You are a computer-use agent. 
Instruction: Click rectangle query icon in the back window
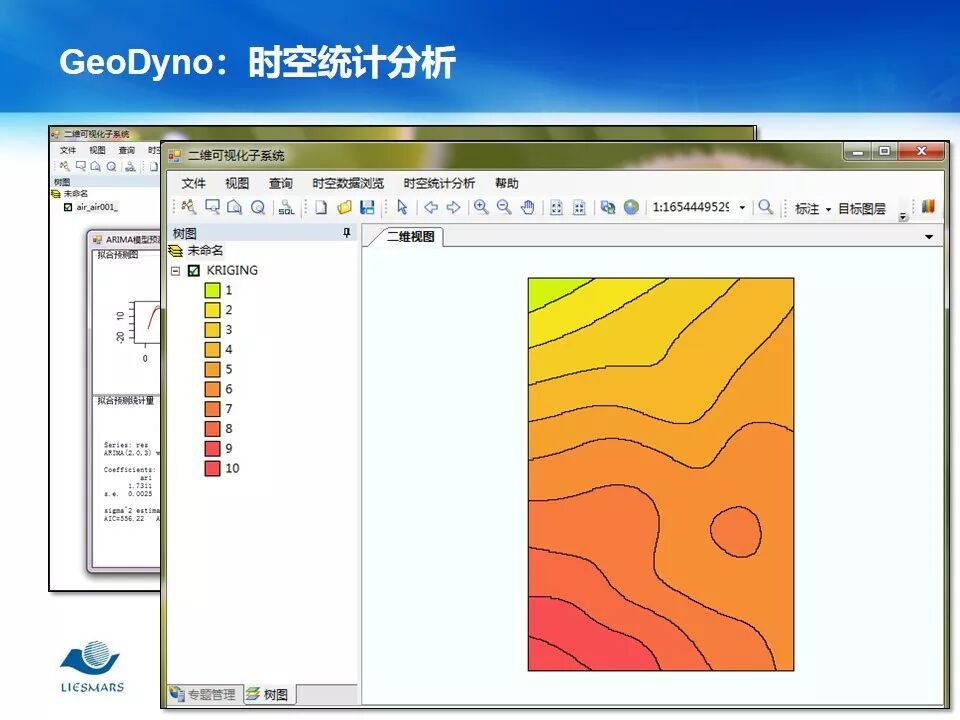[81, 166]
